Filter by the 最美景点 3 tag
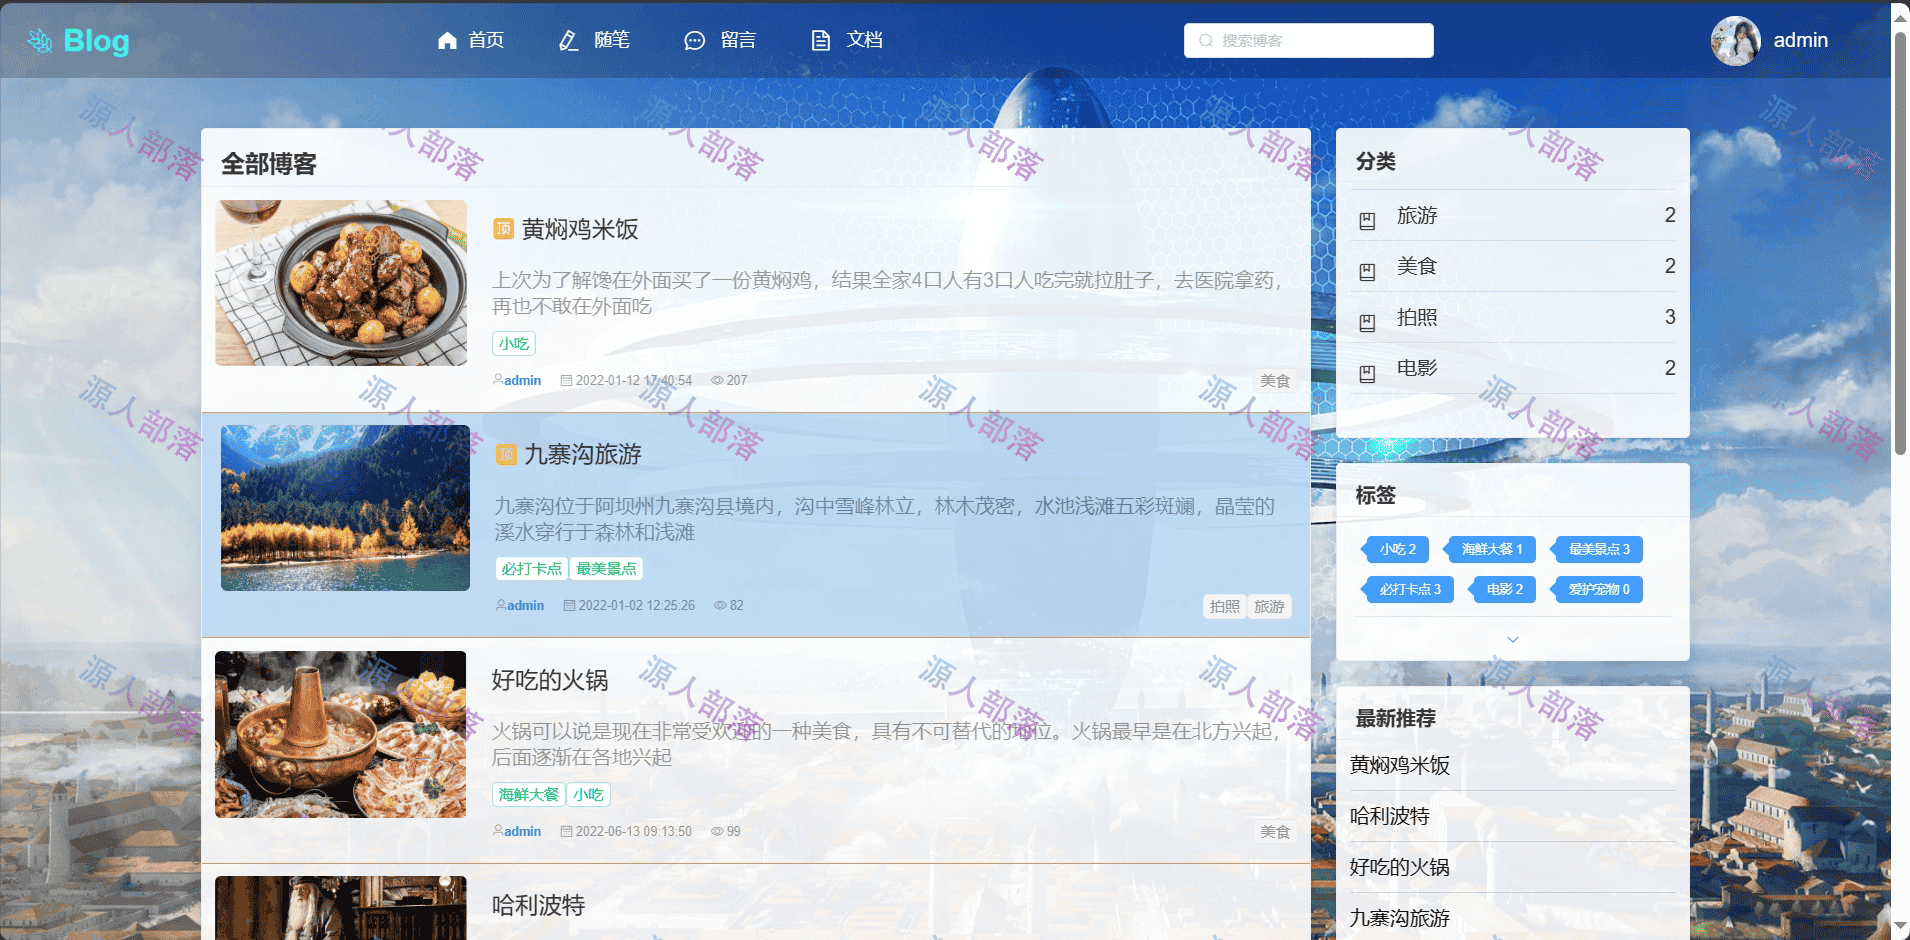1910x940 pixels. tap(1597, 549)
